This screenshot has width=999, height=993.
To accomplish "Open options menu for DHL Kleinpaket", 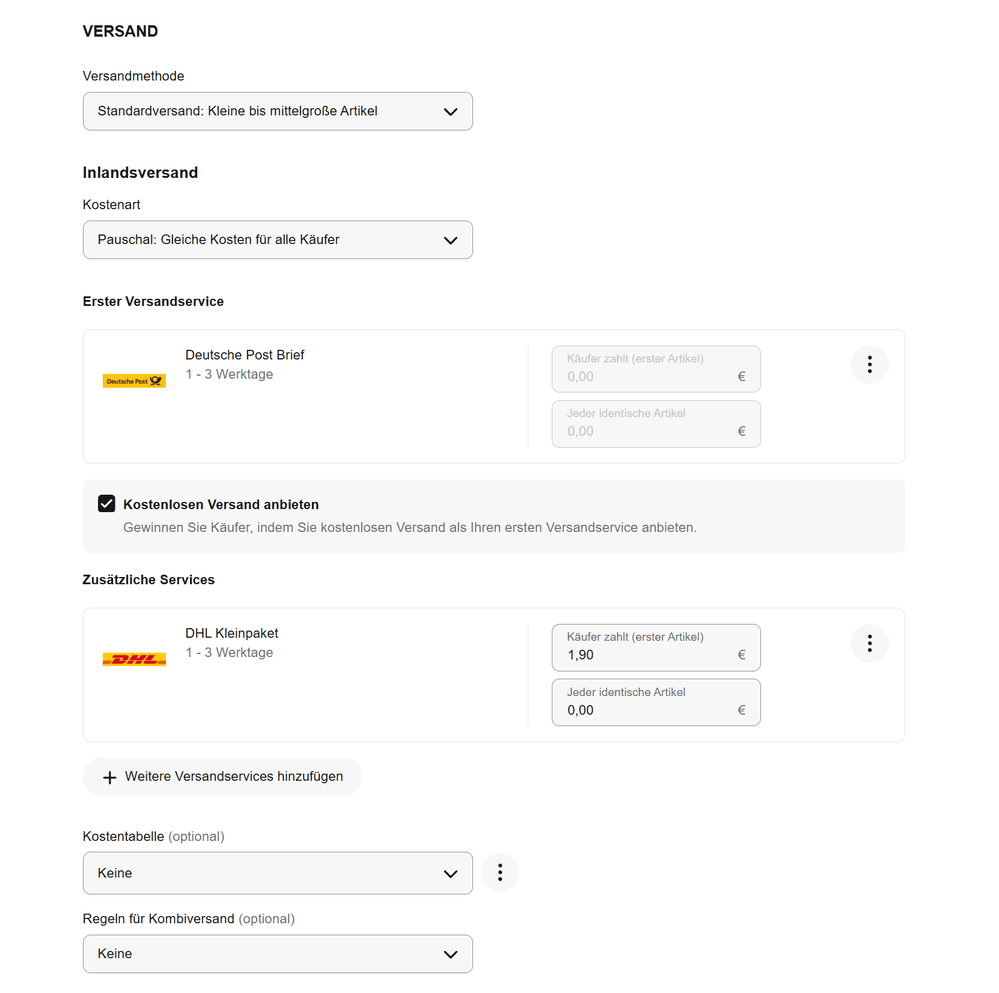I will coord(869,643).
